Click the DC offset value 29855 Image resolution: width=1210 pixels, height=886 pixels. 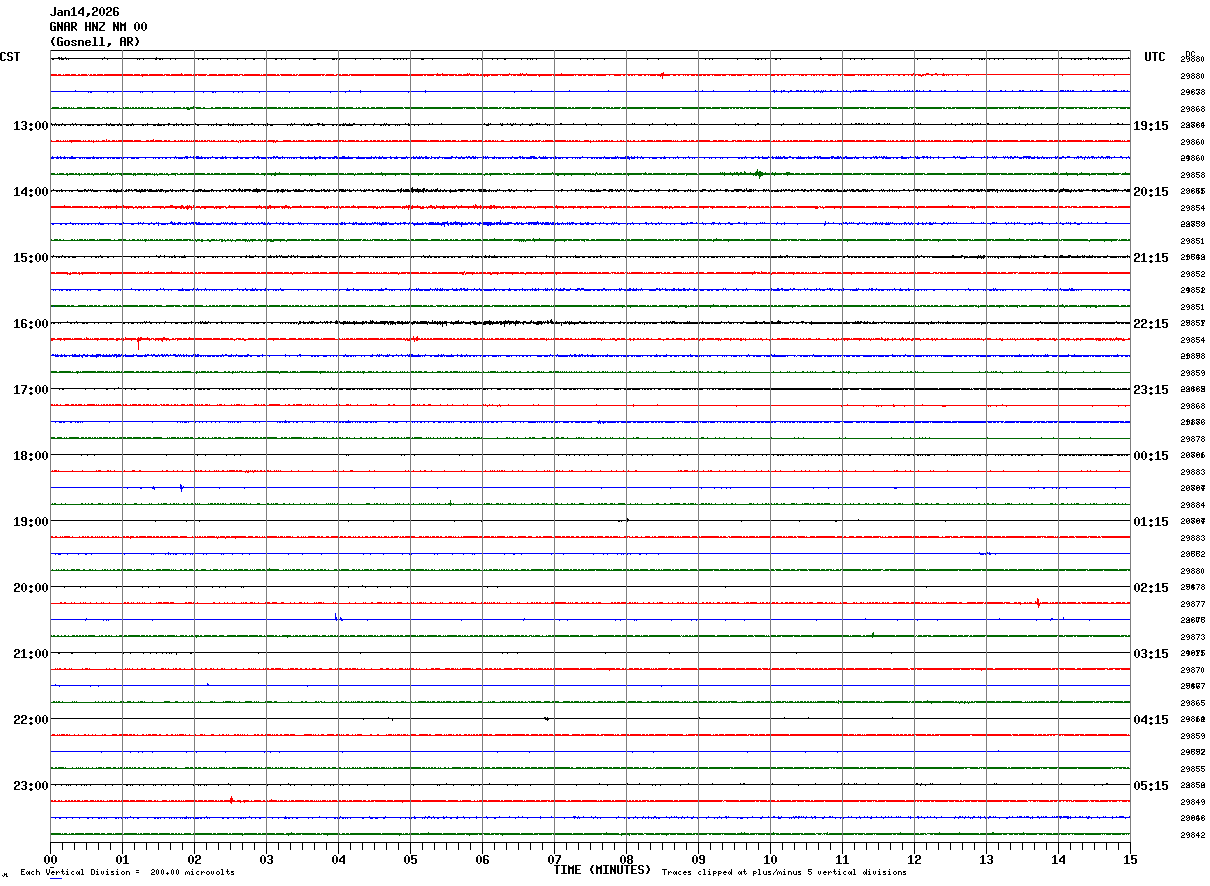click(x=1192, y=769)
